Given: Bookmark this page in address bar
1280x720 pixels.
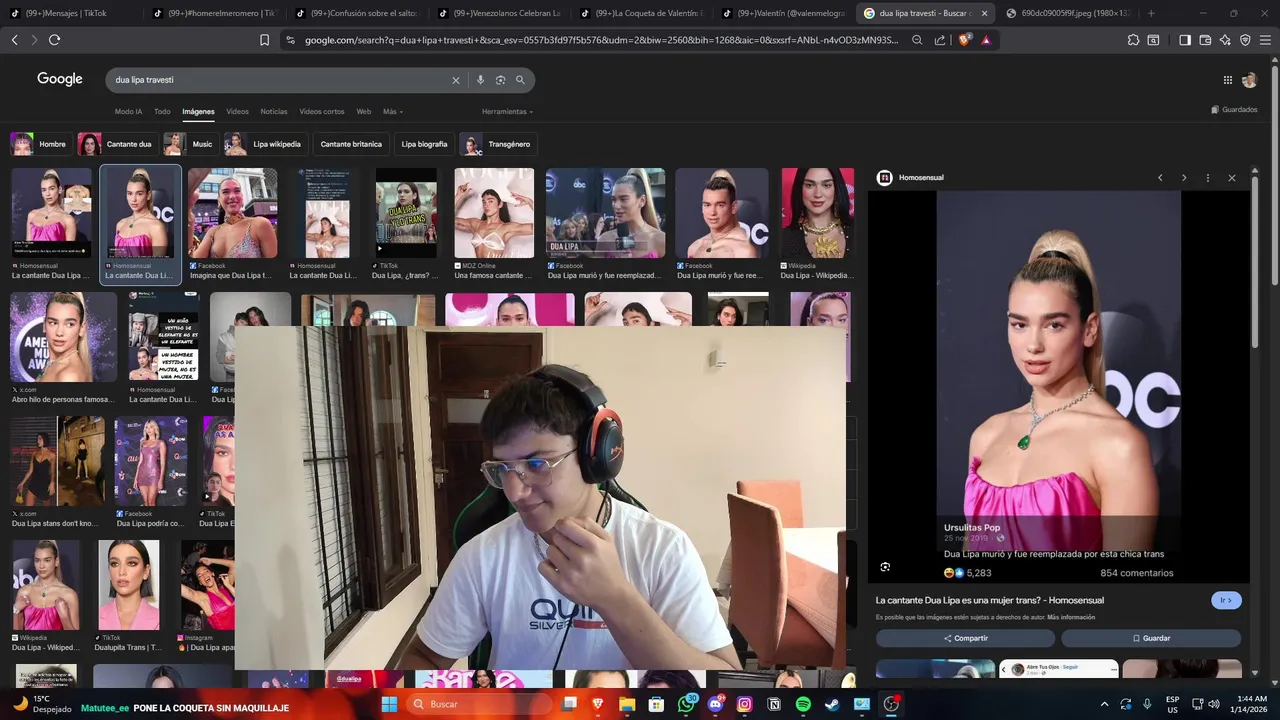Looking at the screenshot, I should tap(264, 40).
